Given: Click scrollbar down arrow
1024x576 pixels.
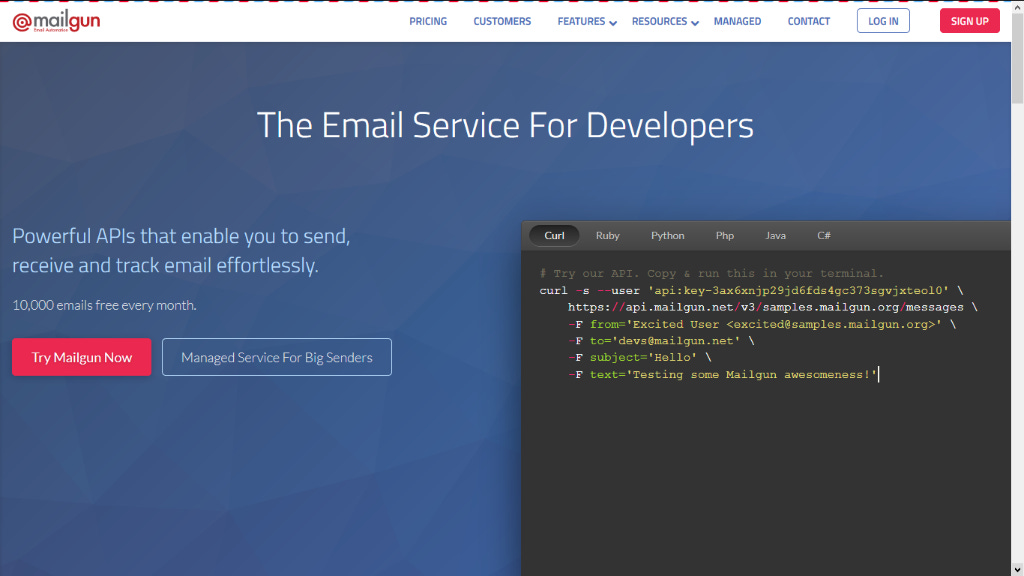Looking at the screenshot, I should click(1017, 570).
